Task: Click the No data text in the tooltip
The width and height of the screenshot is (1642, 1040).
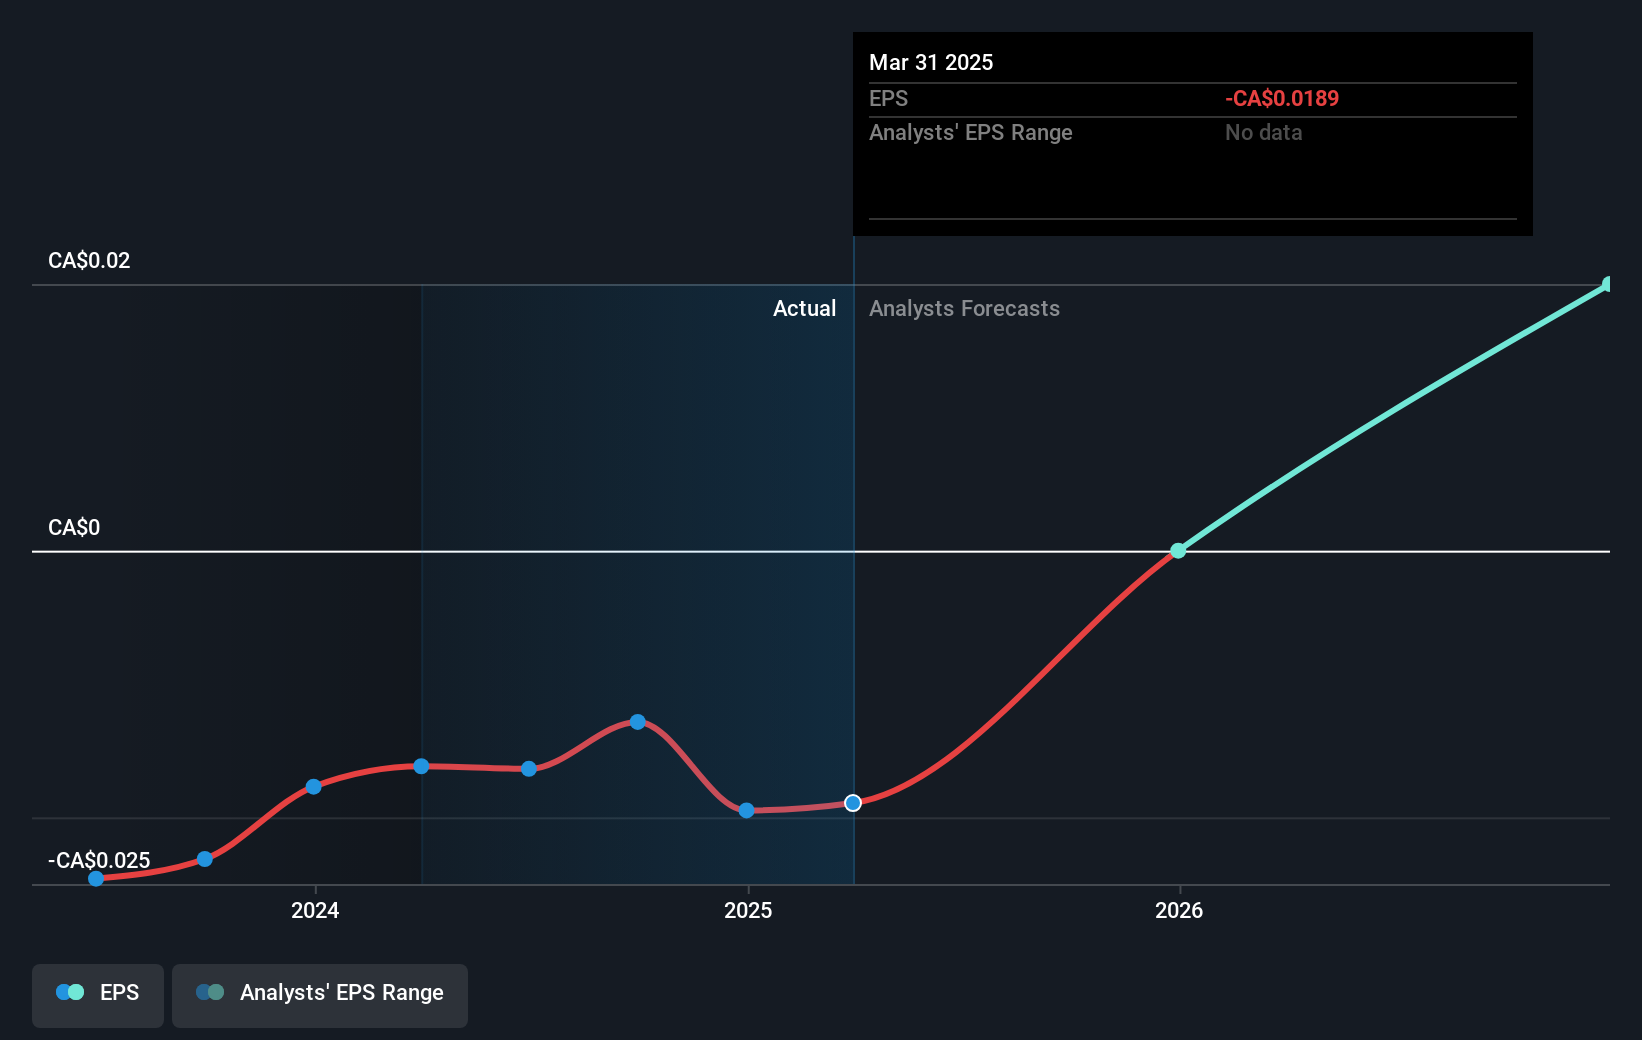Action: click(1263, 132)
